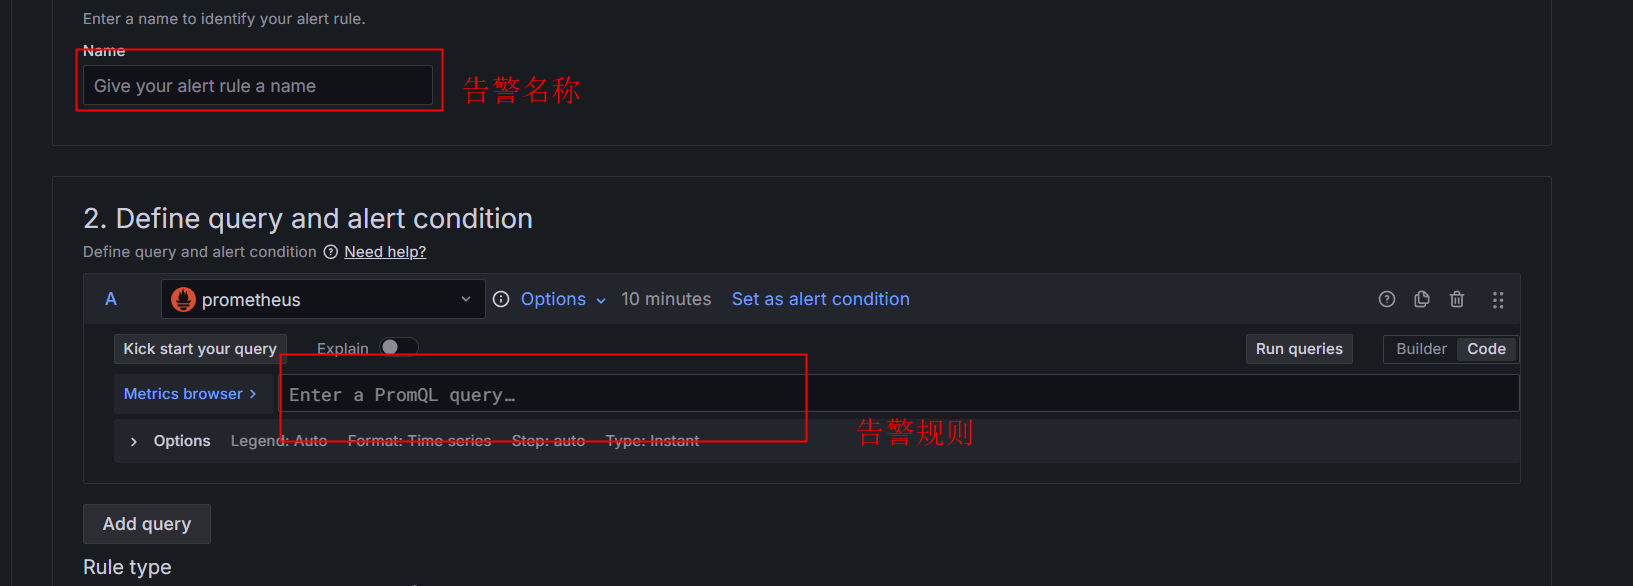Delete query A with the trash icon
This screenshot has width=1633, height=586.
(1457, 298)
